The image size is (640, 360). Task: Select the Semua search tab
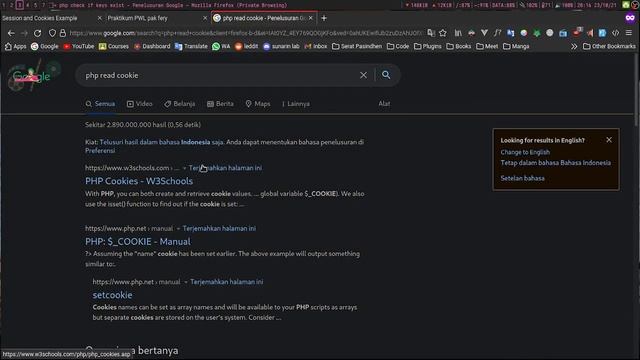(100, 104)
